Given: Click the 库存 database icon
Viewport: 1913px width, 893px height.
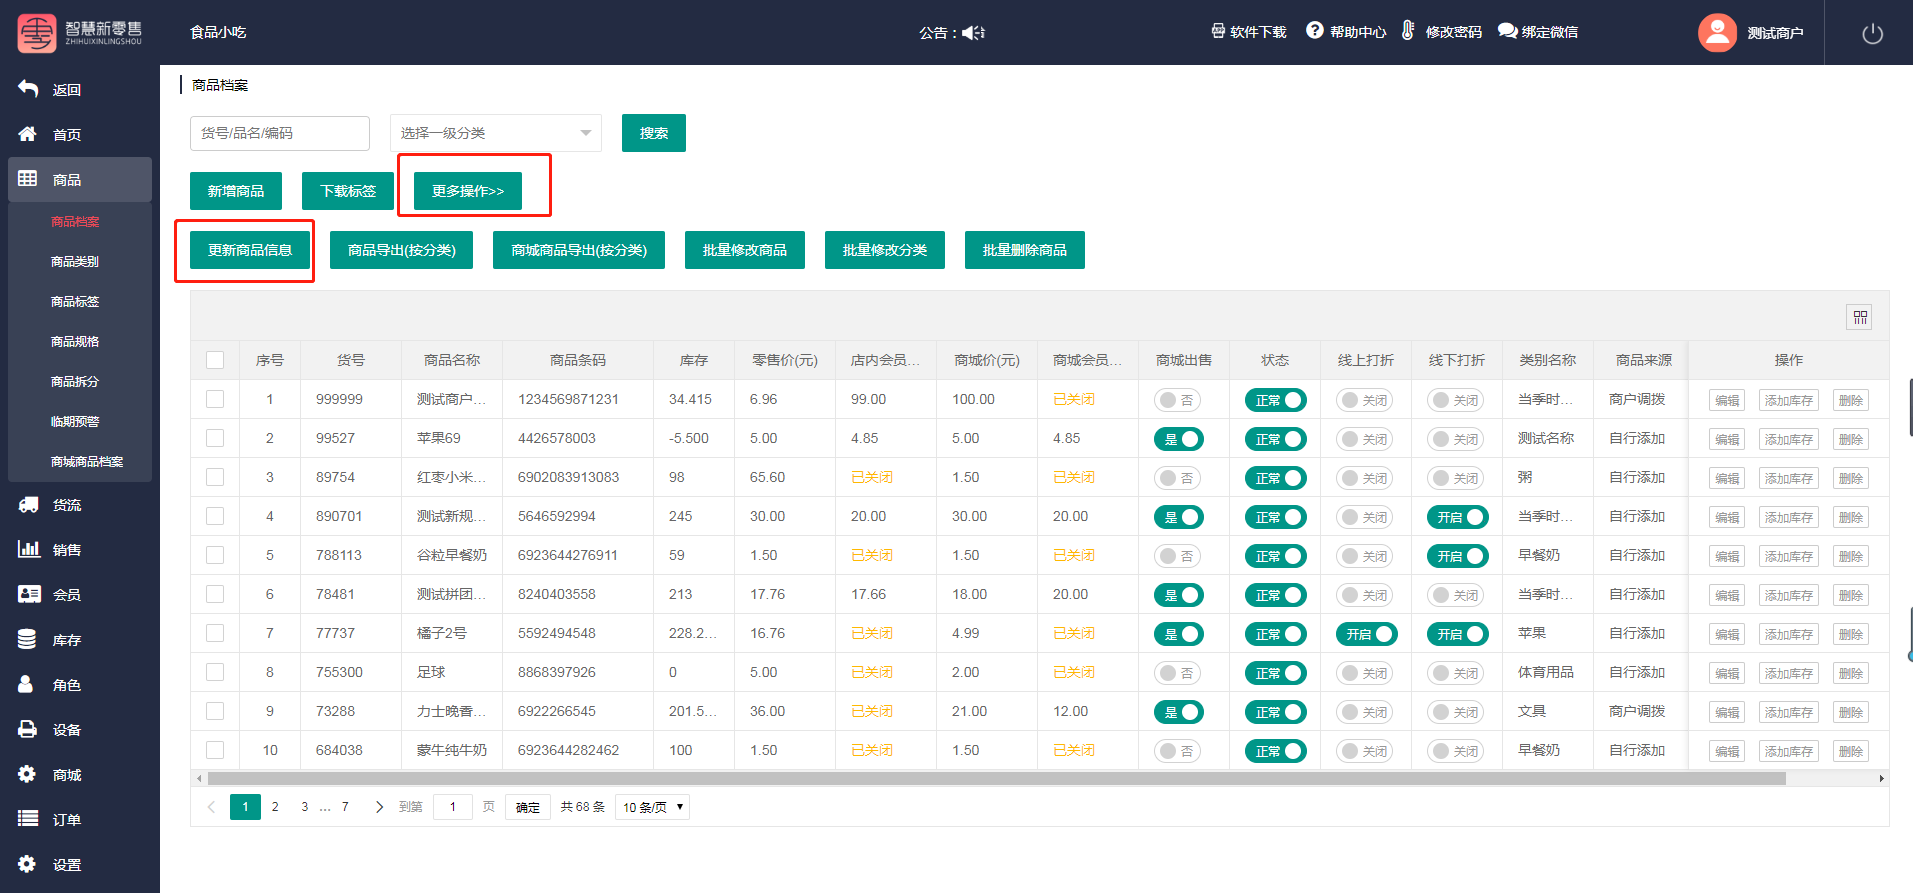Looking at the screenshot, I should pos(28,639).
